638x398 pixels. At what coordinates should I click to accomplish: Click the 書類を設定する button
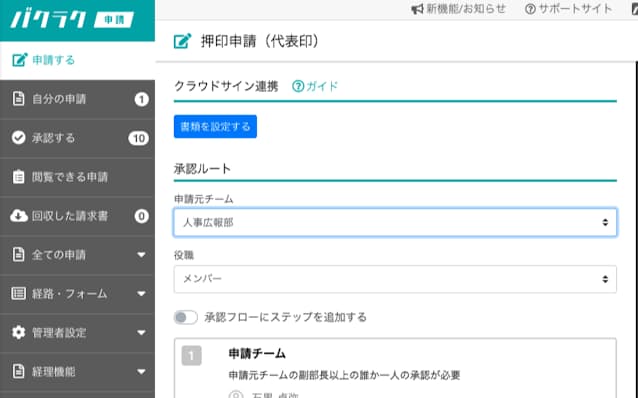click(215, 127)
